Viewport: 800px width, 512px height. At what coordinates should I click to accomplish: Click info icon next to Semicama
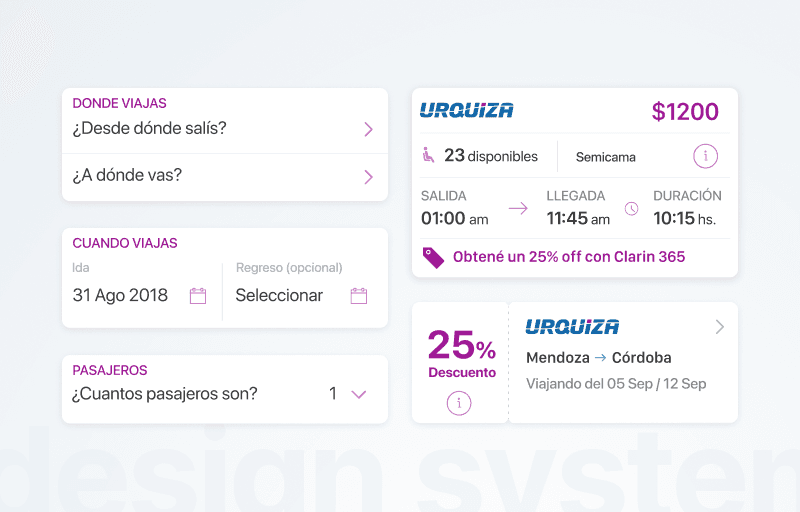pyautogui.click(x=706, y=156)
